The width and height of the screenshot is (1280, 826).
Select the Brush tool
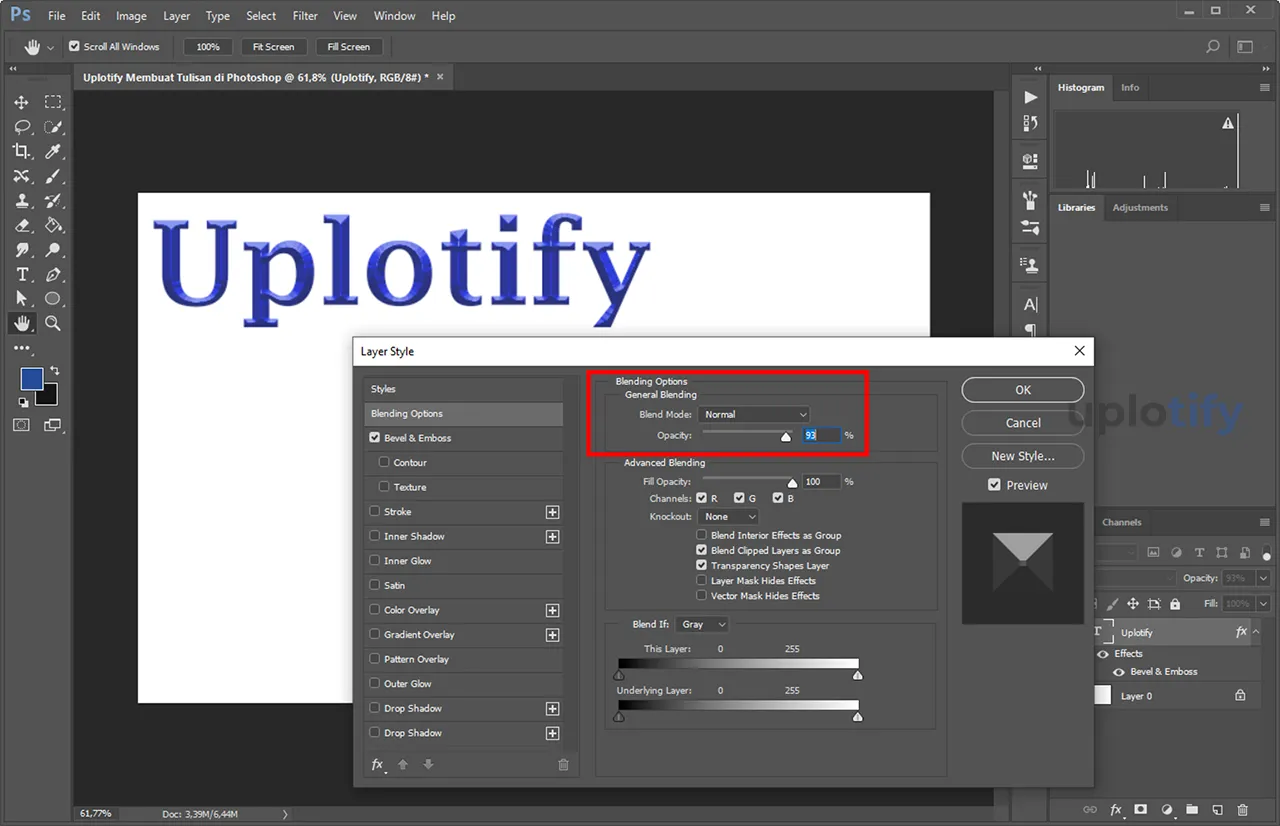point(53,176)
